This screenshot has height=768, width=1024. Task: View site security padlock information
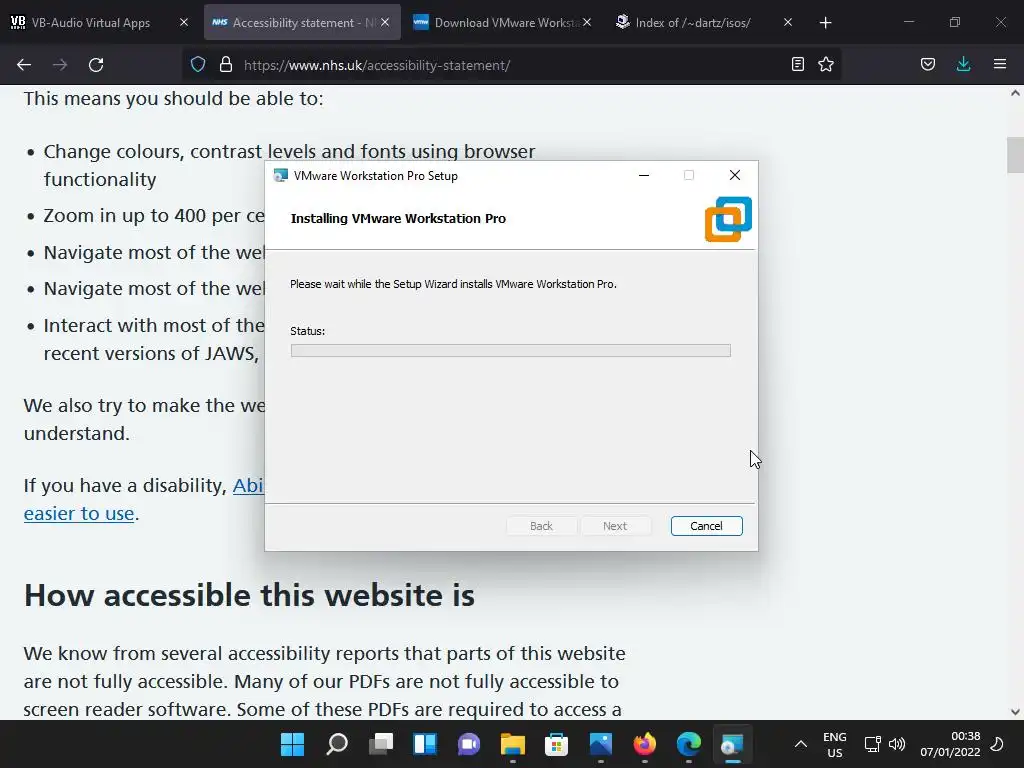point(226,65)
